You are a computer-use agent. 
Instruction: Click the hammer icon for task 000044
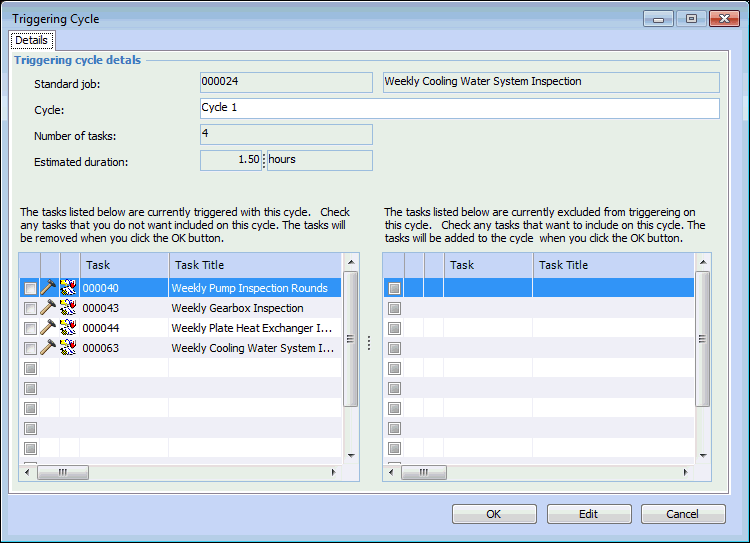[48, 328]
